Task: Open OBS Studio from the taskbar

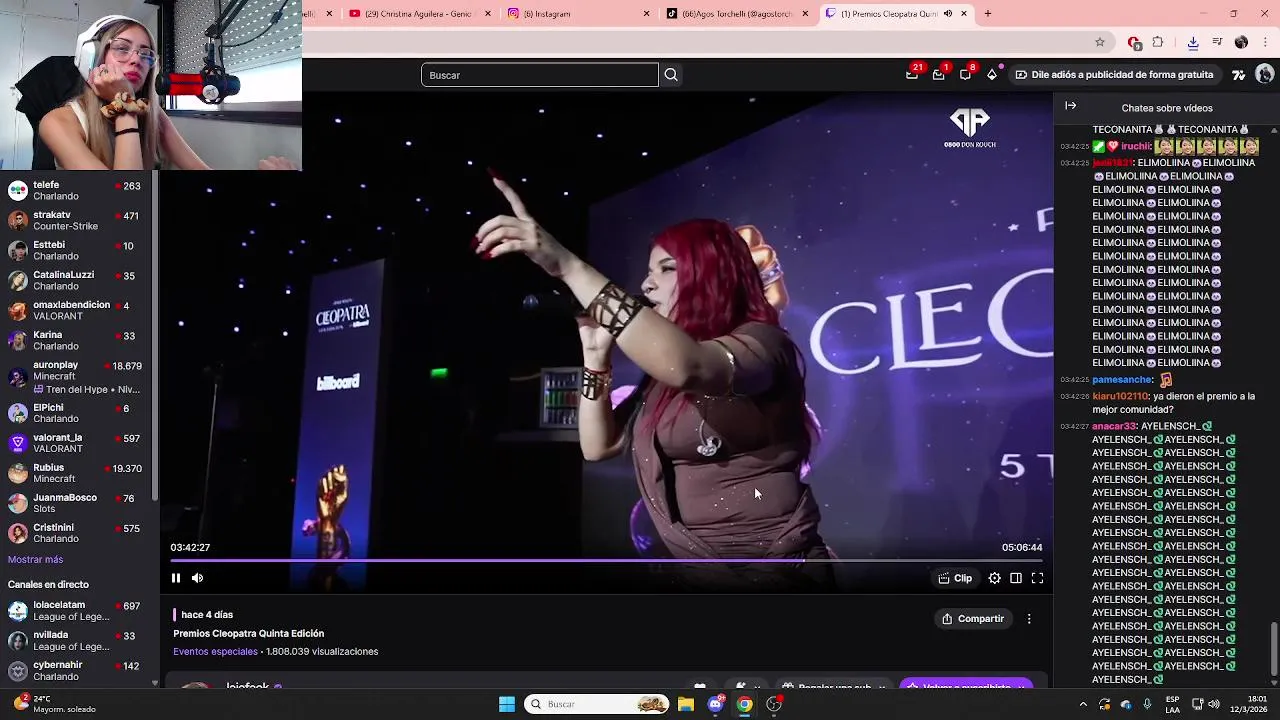Action: click(773, 704)
